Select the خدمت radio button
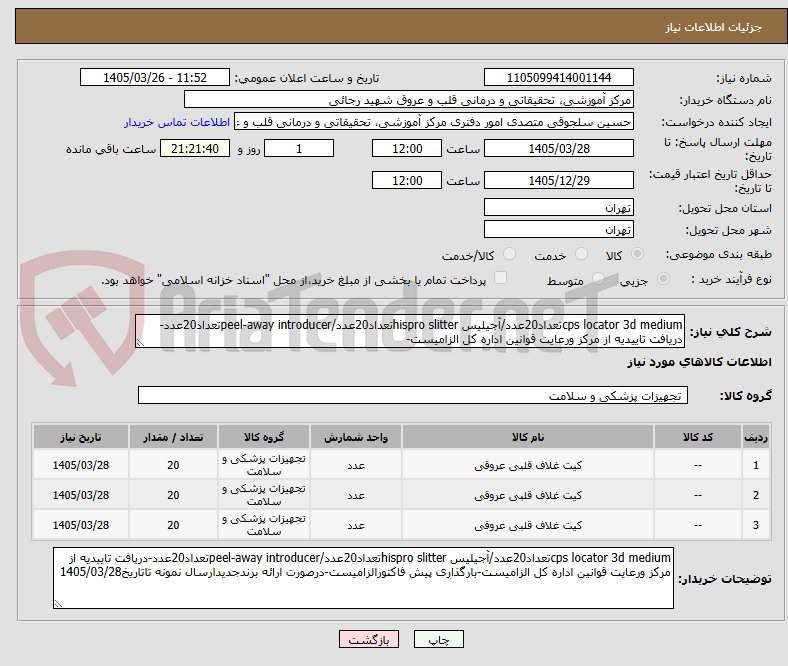 (x=581, y=254)
